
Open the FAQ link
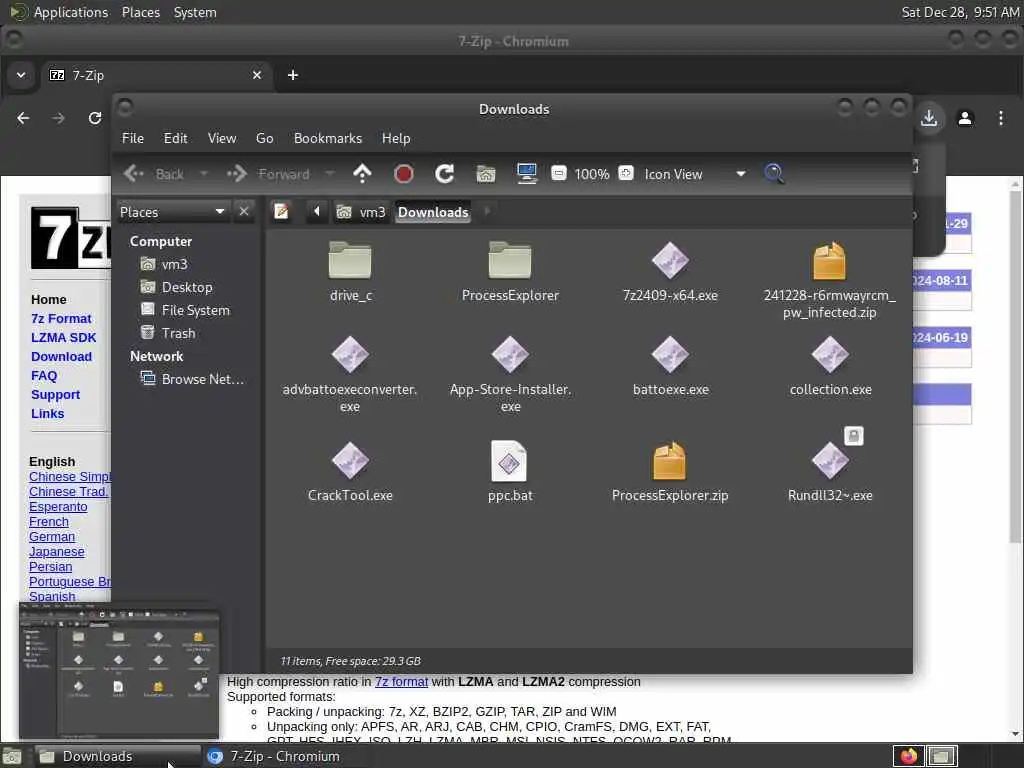point(44,376)
